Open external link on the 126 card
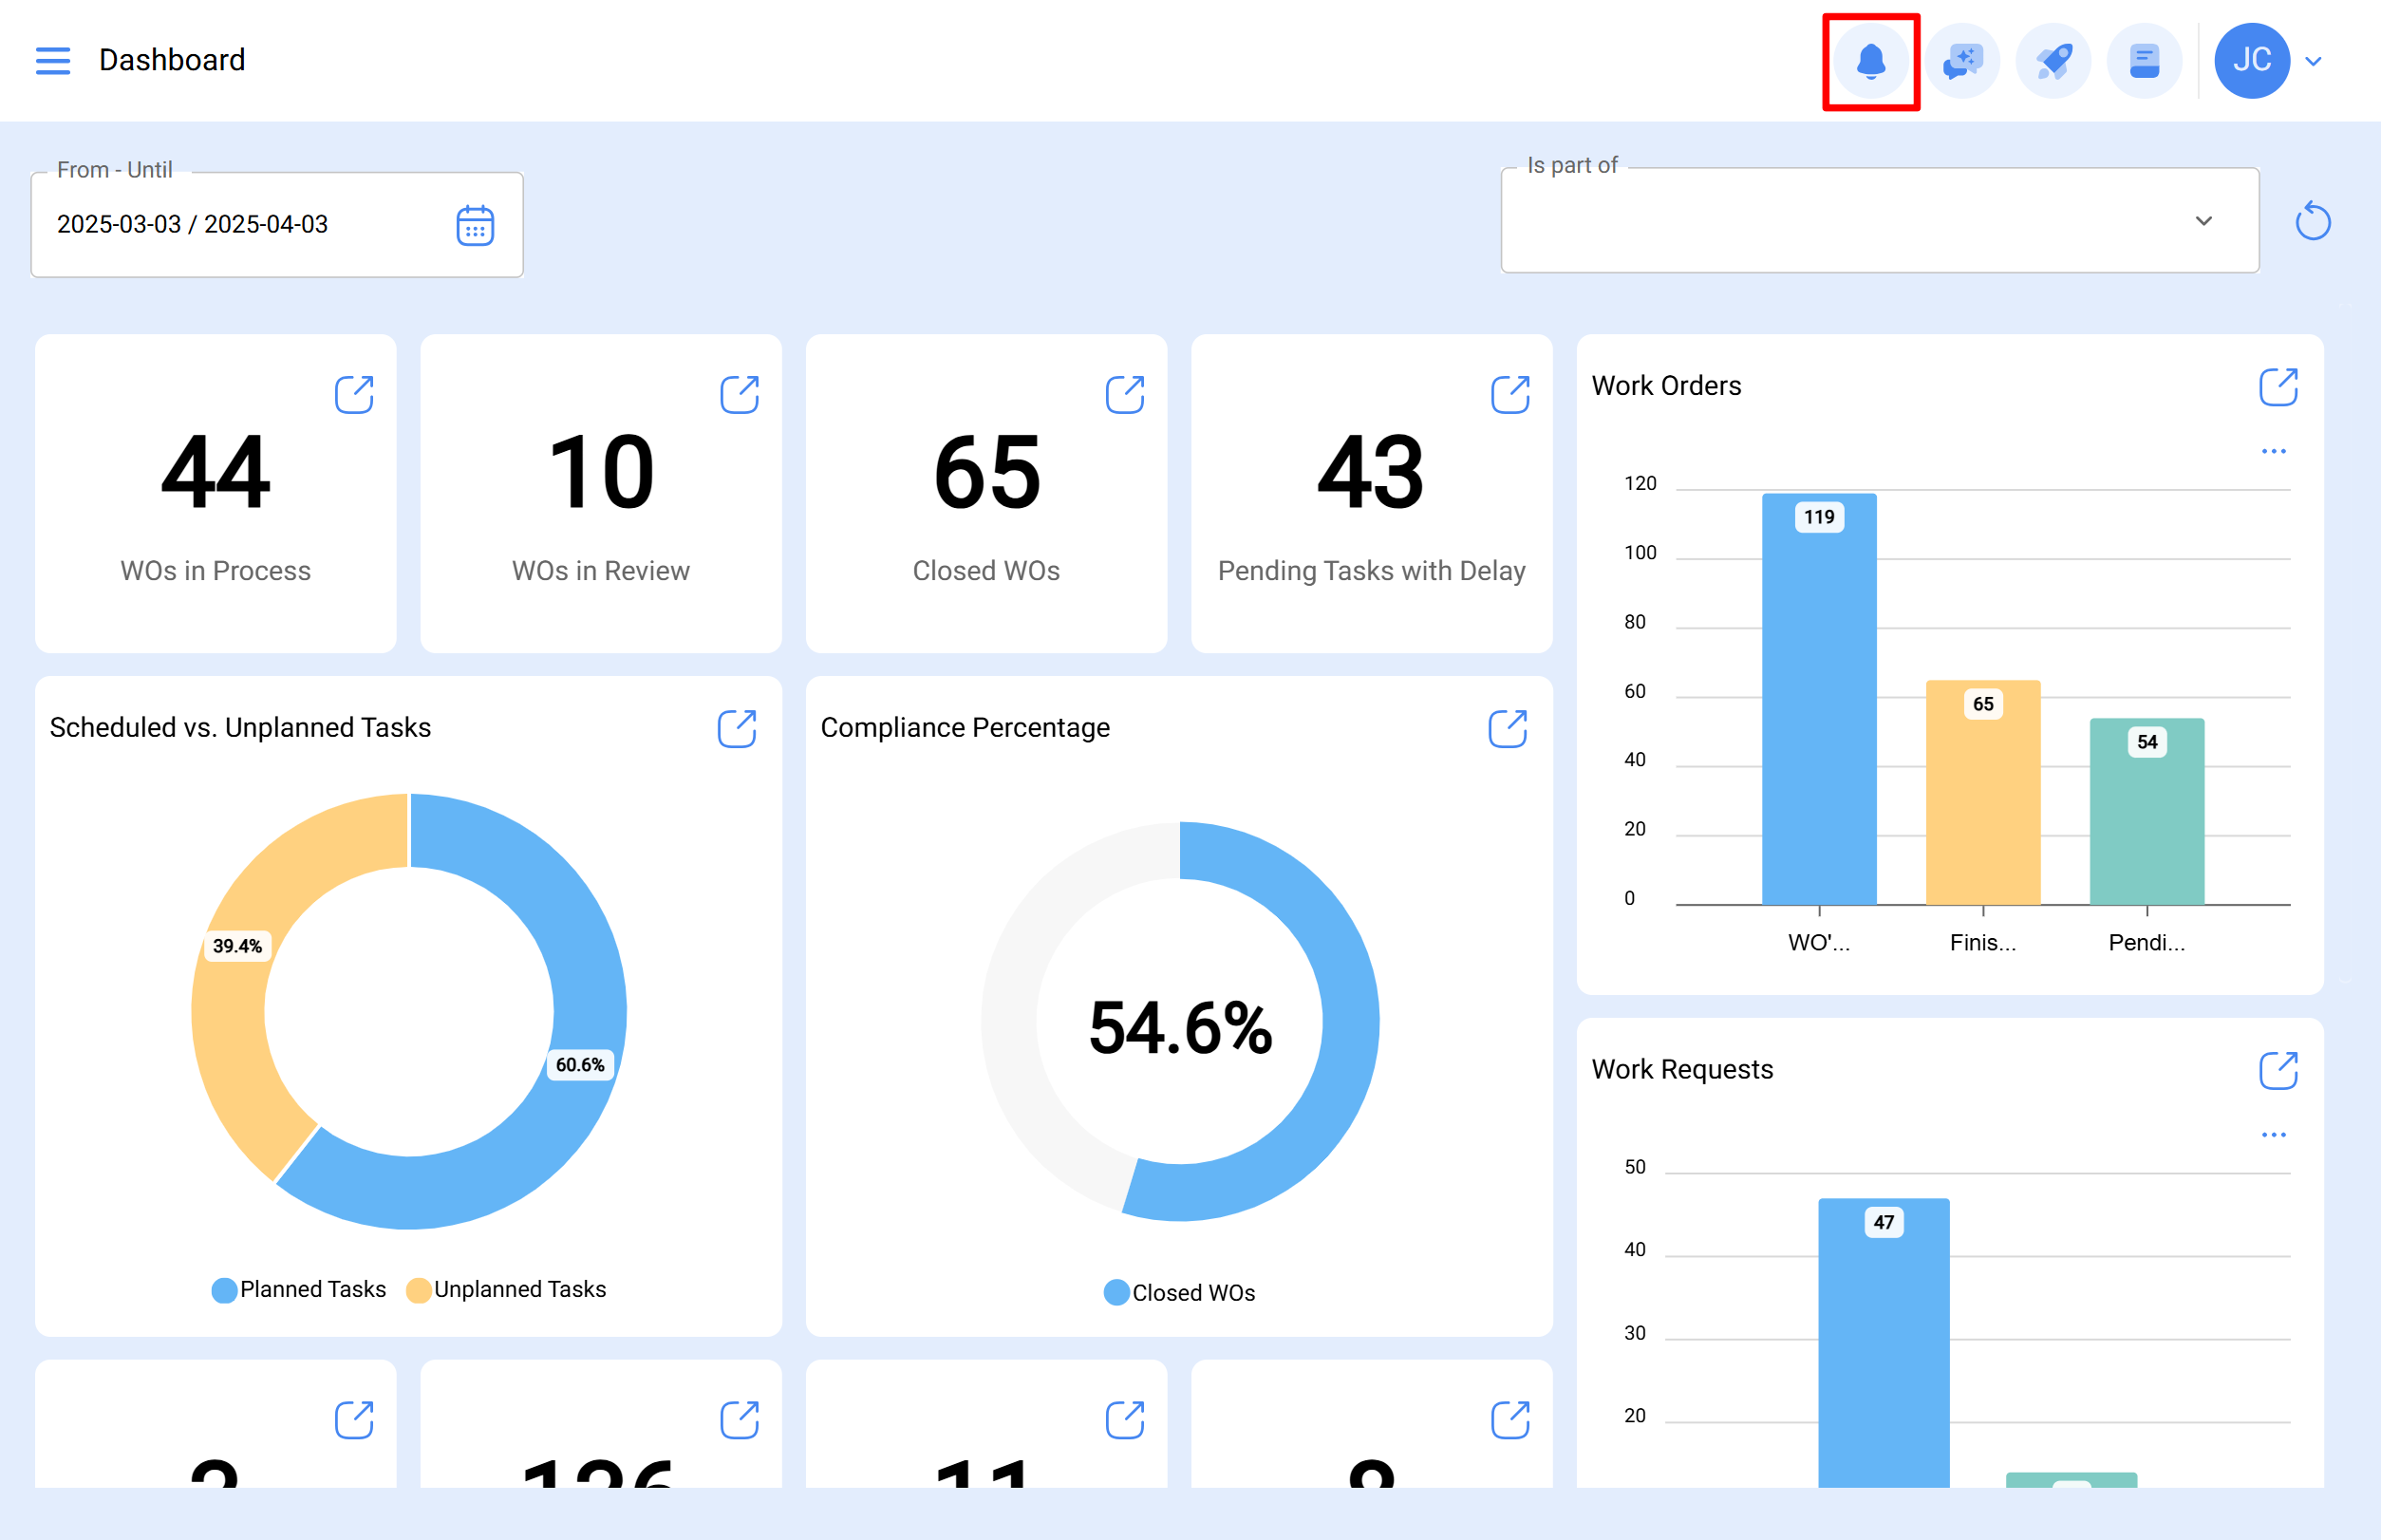 click(x=739, y=1420)
